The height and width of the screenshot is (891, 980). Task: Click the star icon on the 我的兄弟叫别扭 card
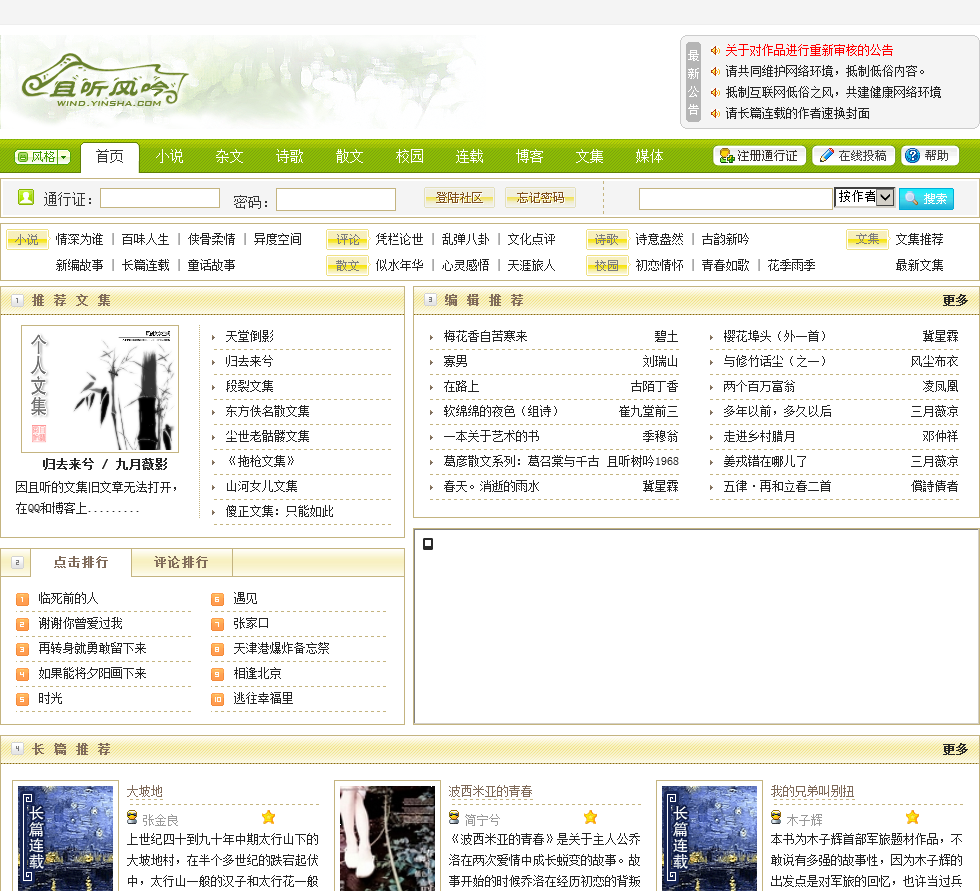tap(912, 817)
